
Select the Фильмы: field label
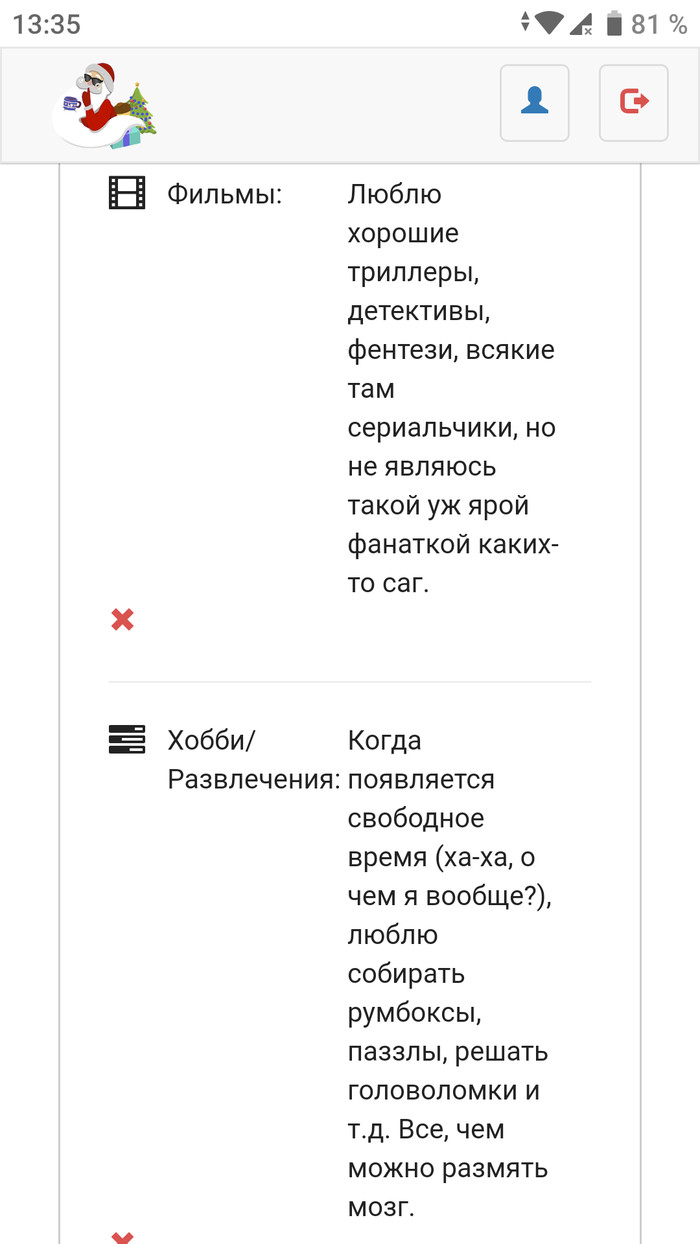click(x=225, y=193)
